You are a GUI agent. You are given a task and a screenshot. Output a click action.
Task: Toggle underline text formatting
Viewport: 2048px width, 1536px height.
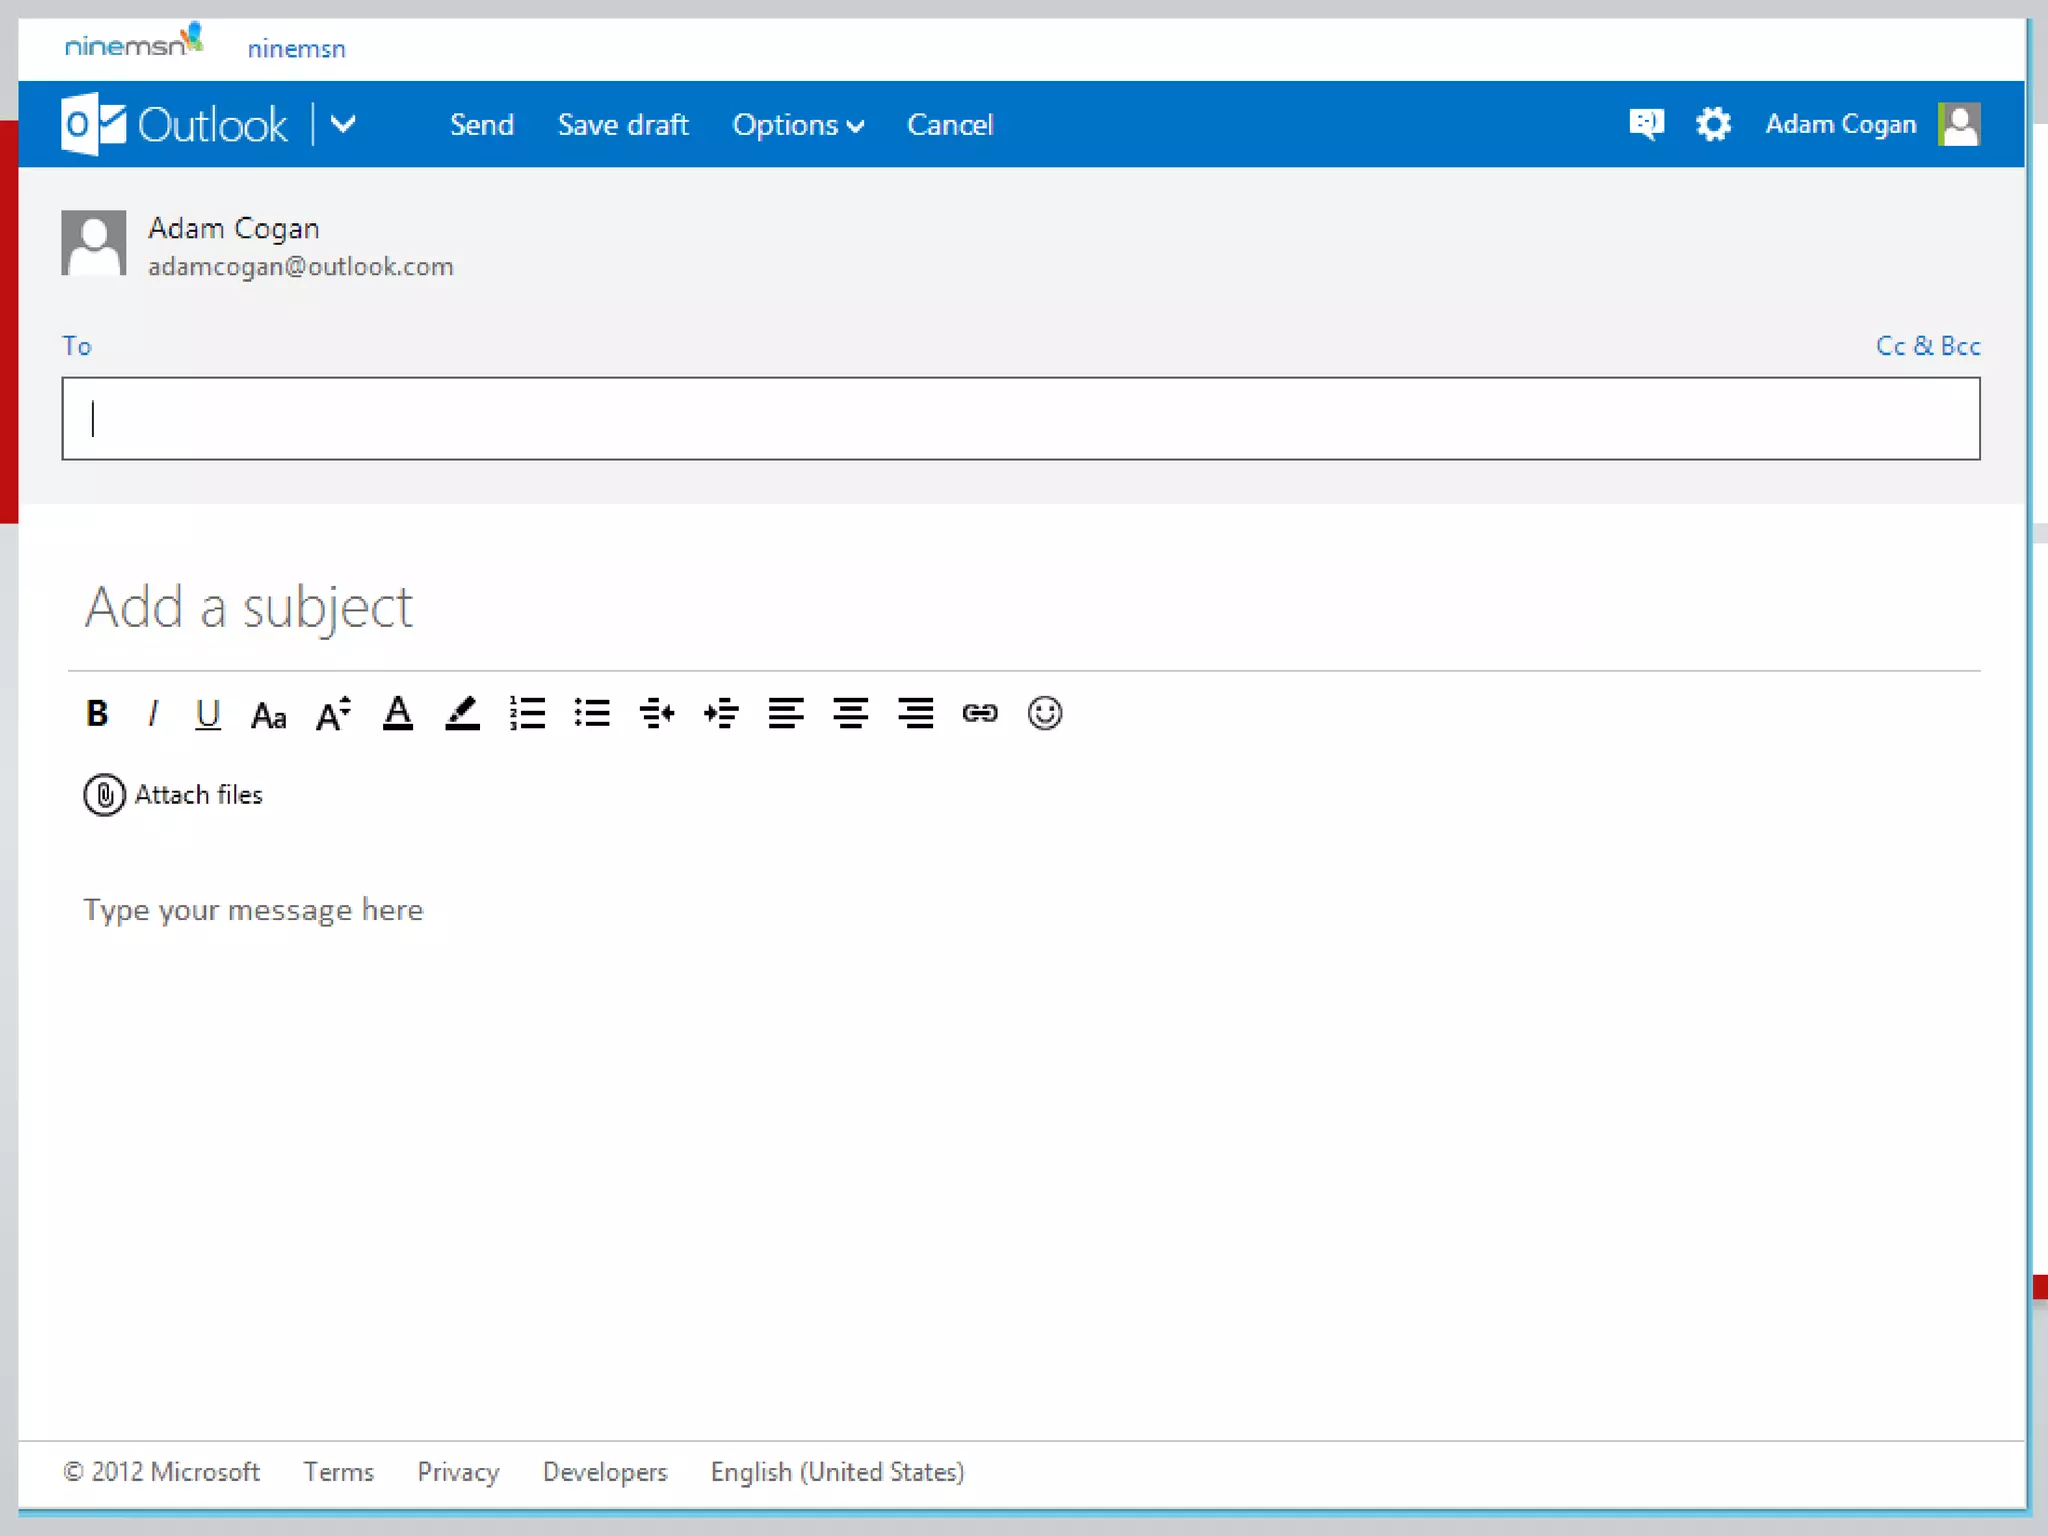click(207, 714)
